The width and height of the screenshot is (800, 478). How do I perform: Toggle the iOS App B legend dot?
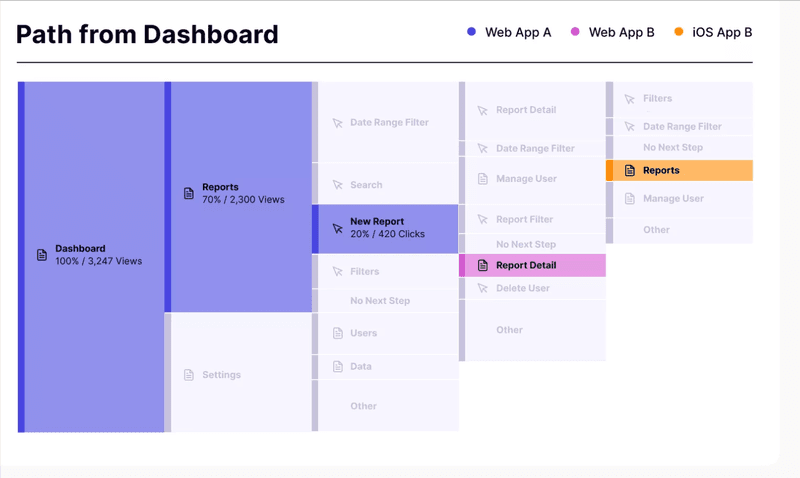[x=679, y=32]
